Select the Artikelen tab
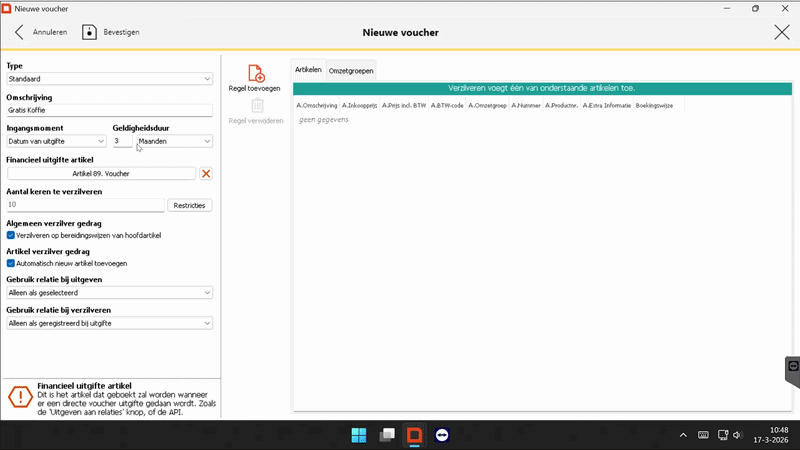800x450 pixels. click(308, 70)
